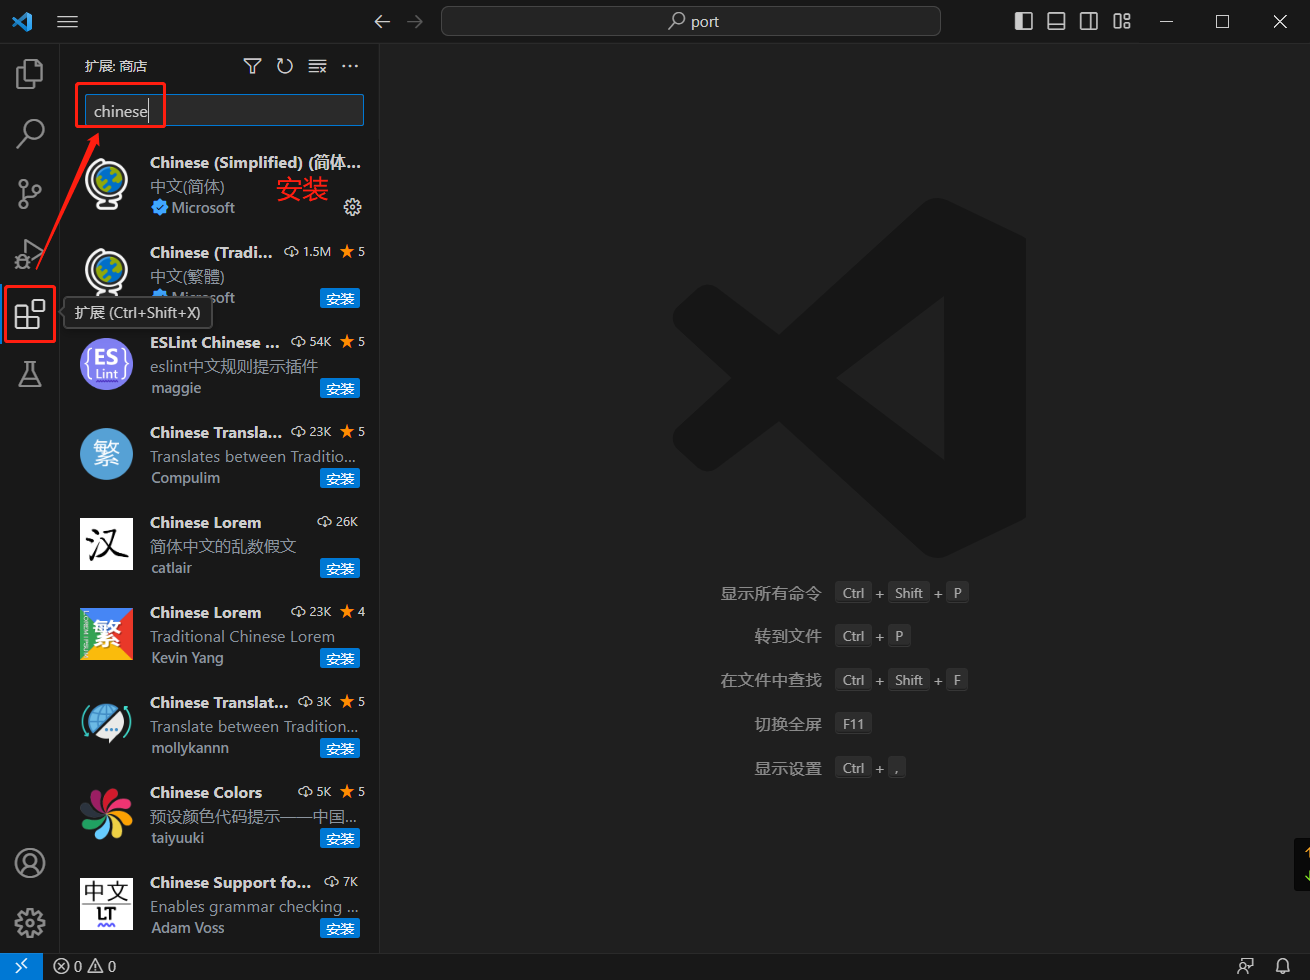The width and height of the screenshot is (1310, 980).
Task: Open the Source Control view
Action: click(x=30, y=193)
